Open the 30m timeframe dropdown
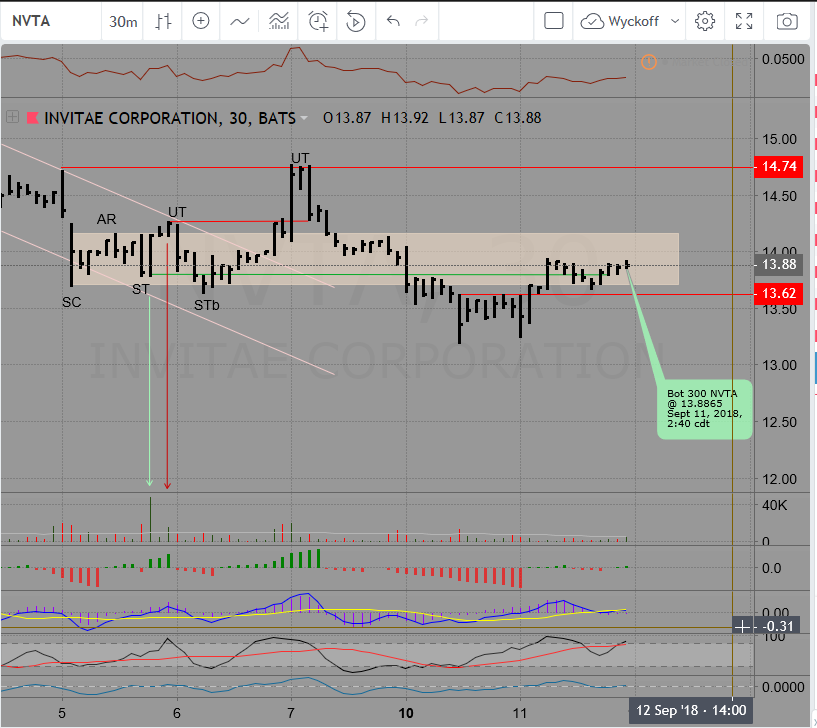817x728 pixels. click(x=124, y=21)
